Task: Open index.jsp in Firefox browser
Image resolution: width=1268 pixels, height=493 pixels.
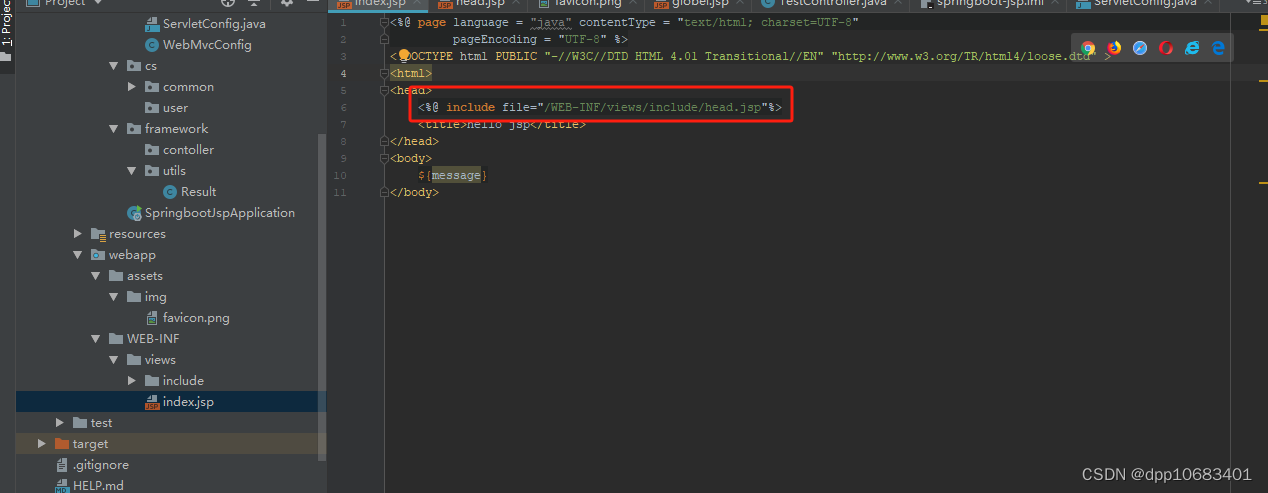Action: click(1114, 48)
